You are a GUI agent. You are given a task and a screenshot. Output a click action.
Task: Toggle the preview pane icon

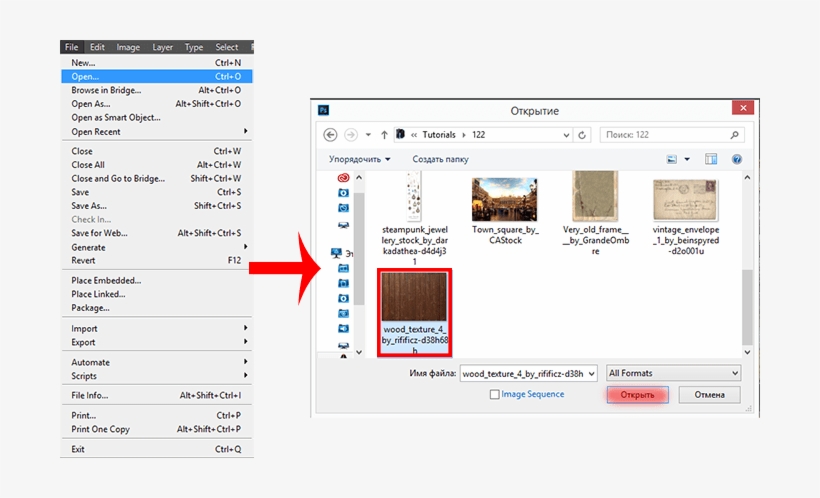[x=711, y=159]
